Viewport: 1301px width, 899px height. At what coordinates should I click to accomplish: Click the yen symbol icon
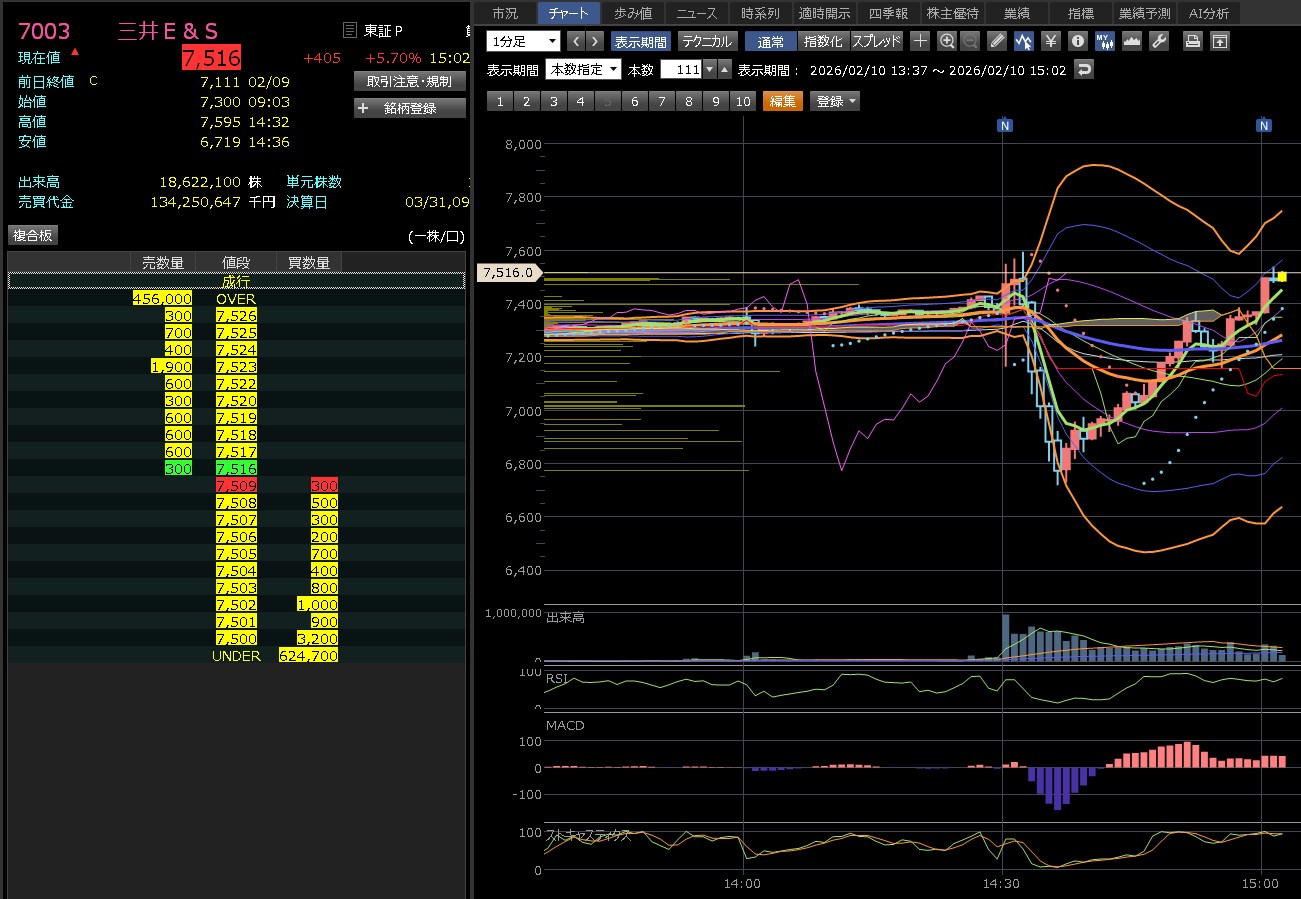pos(1050,41)
